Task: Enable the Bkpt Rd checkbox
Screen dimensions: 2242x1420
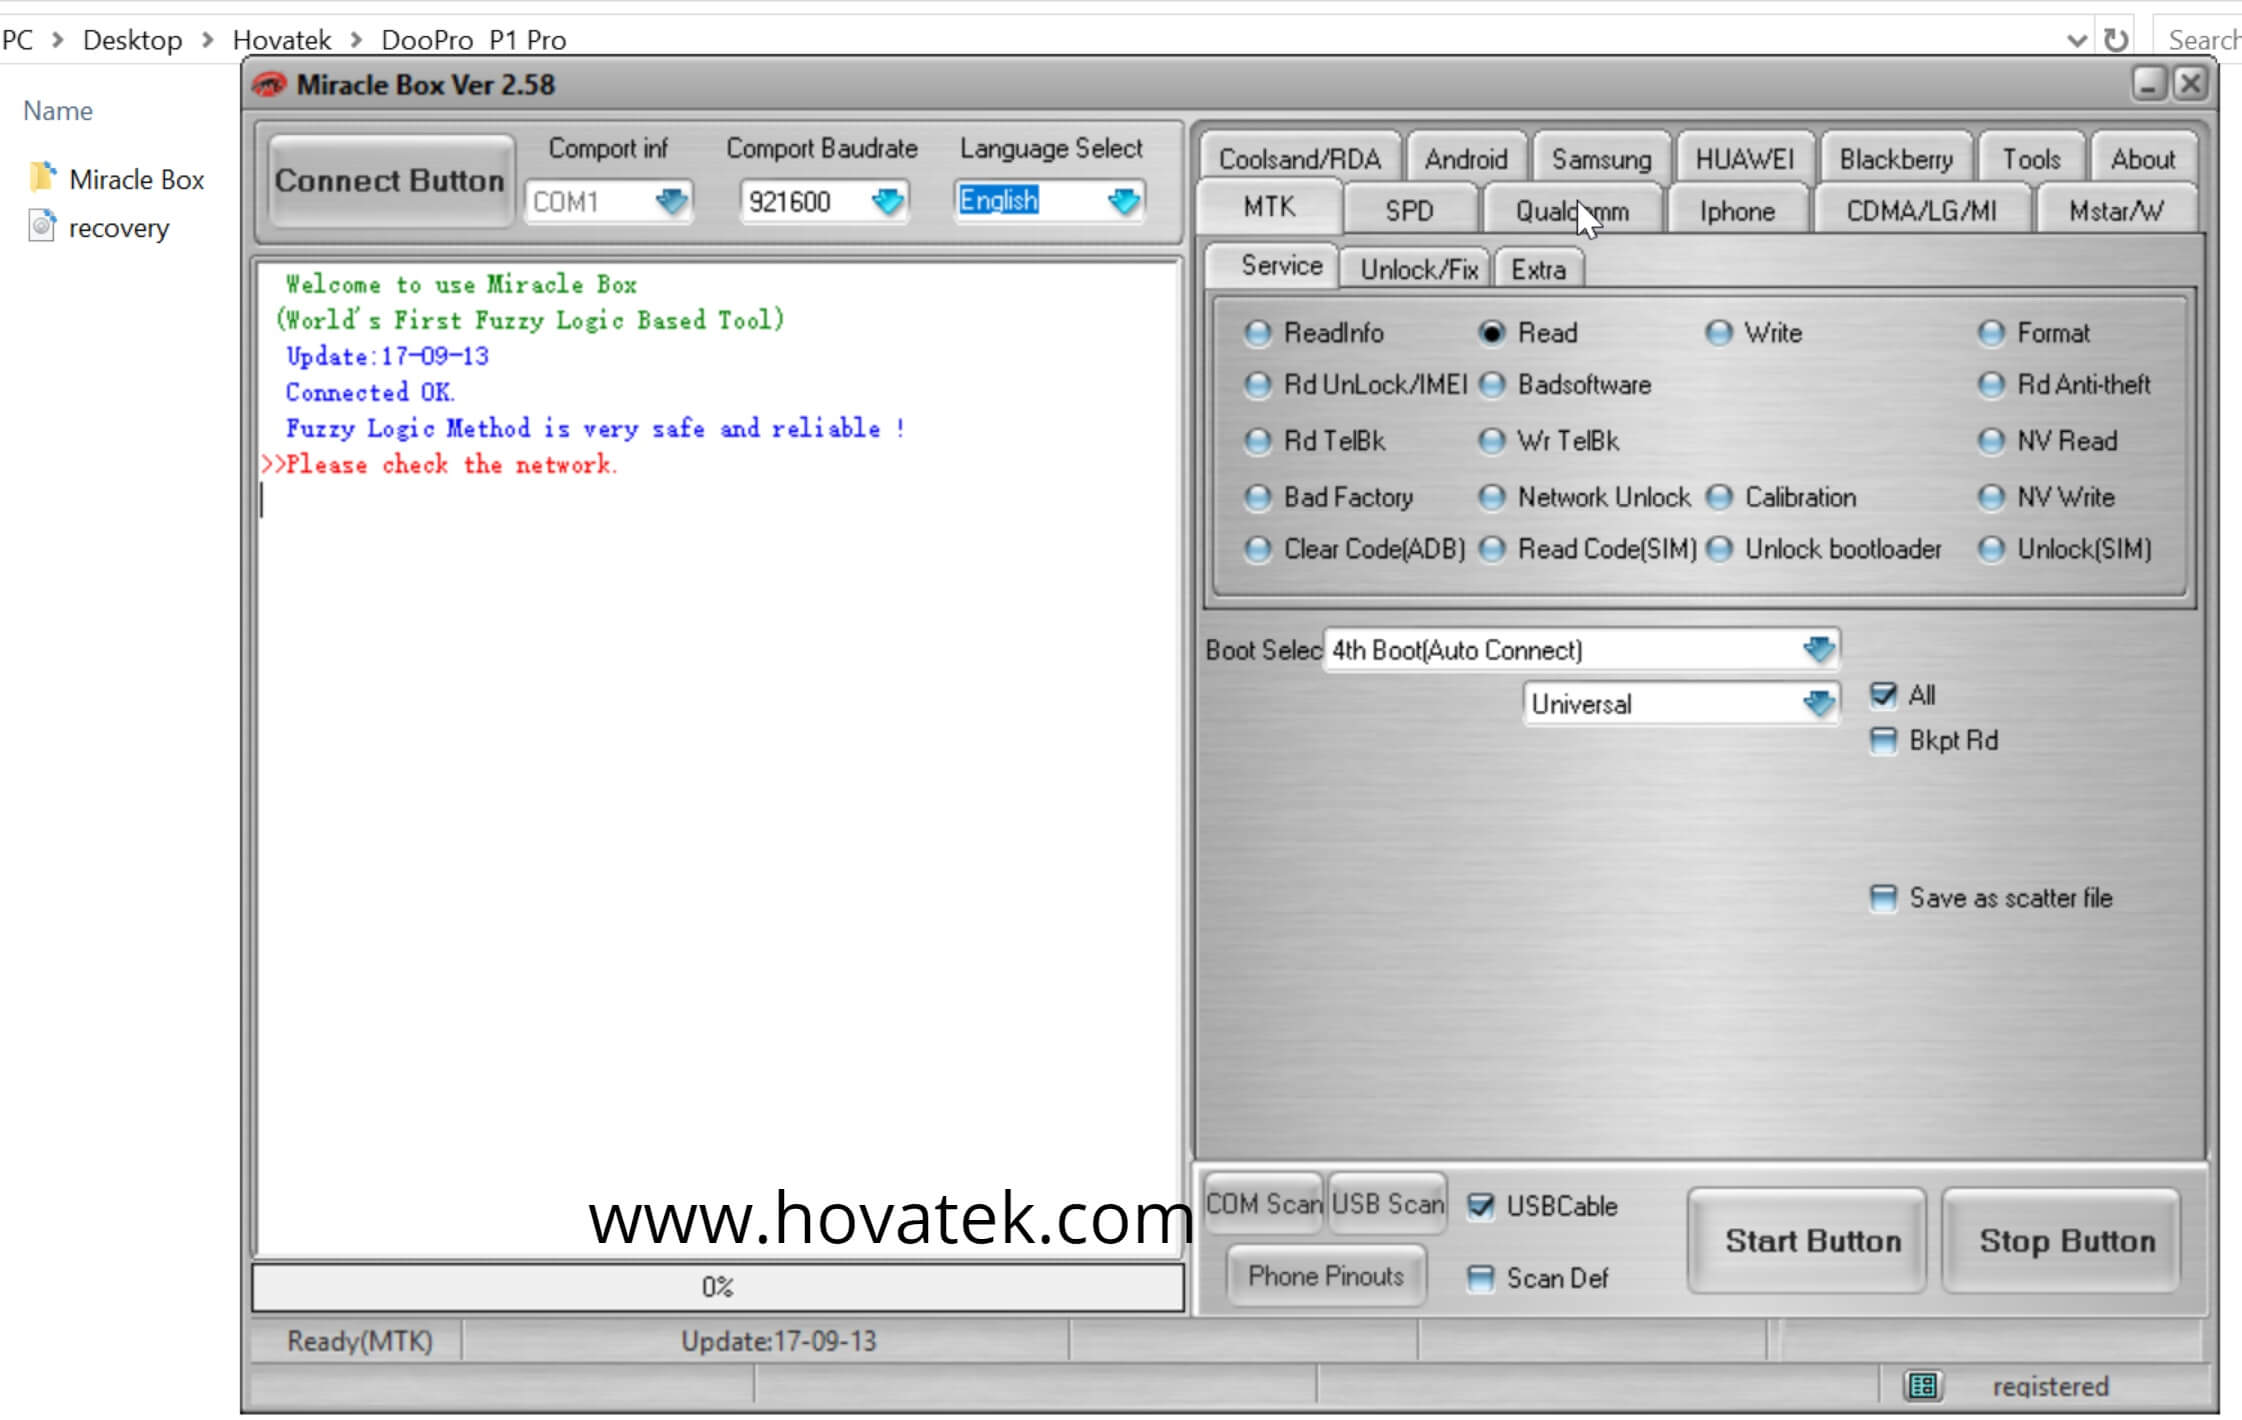Action: [1882, 741]
